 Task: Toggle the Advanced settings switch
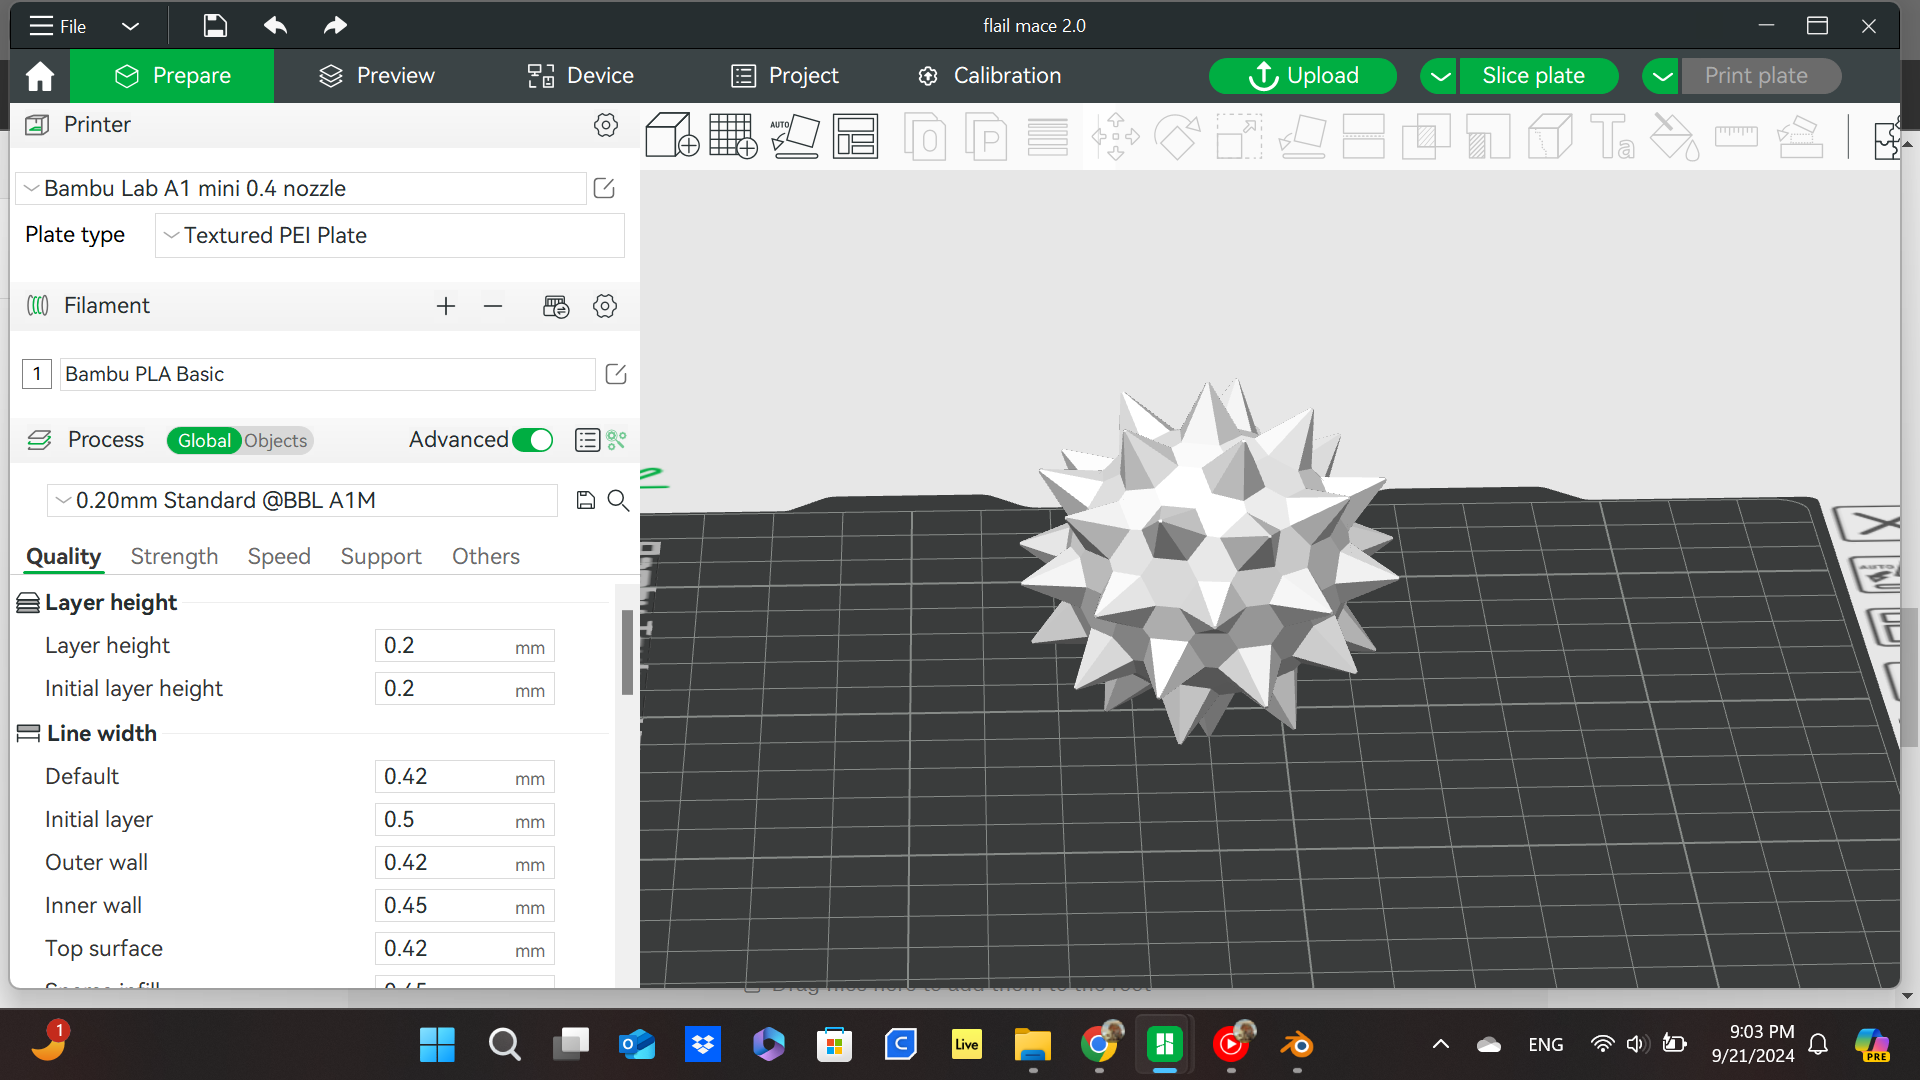(533, 440)
